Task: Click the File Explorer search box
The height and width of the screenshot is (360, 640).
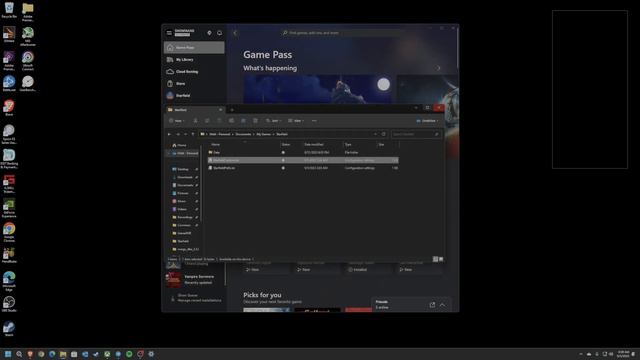Action: point(416,134)
